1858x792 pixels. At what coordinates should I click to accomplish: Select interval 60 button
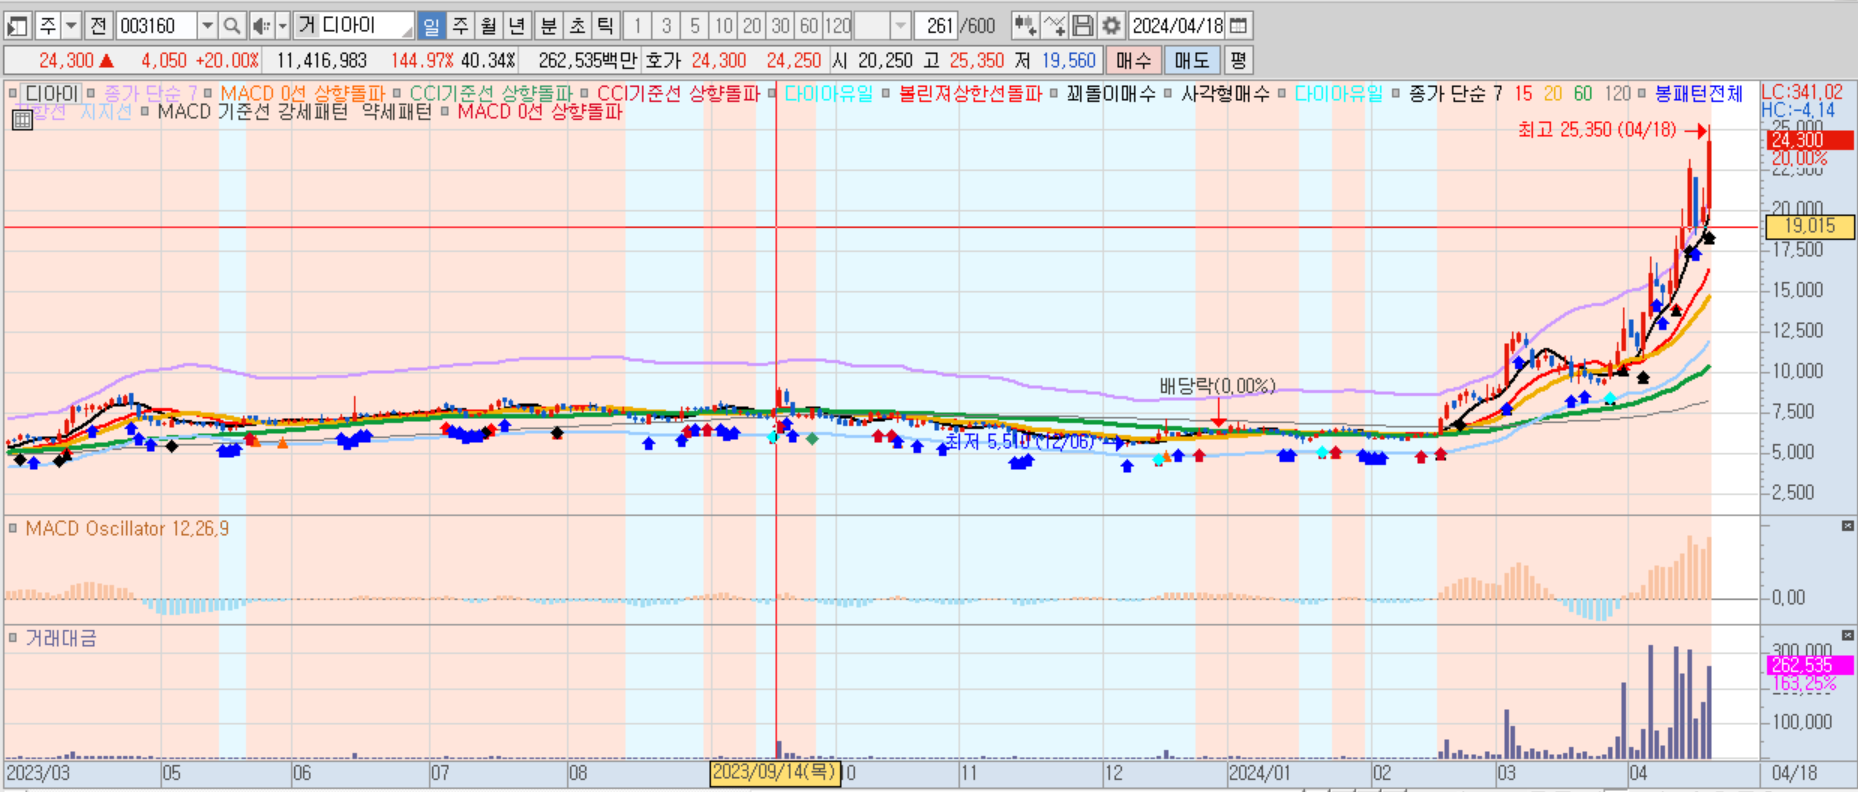point(809,26)
